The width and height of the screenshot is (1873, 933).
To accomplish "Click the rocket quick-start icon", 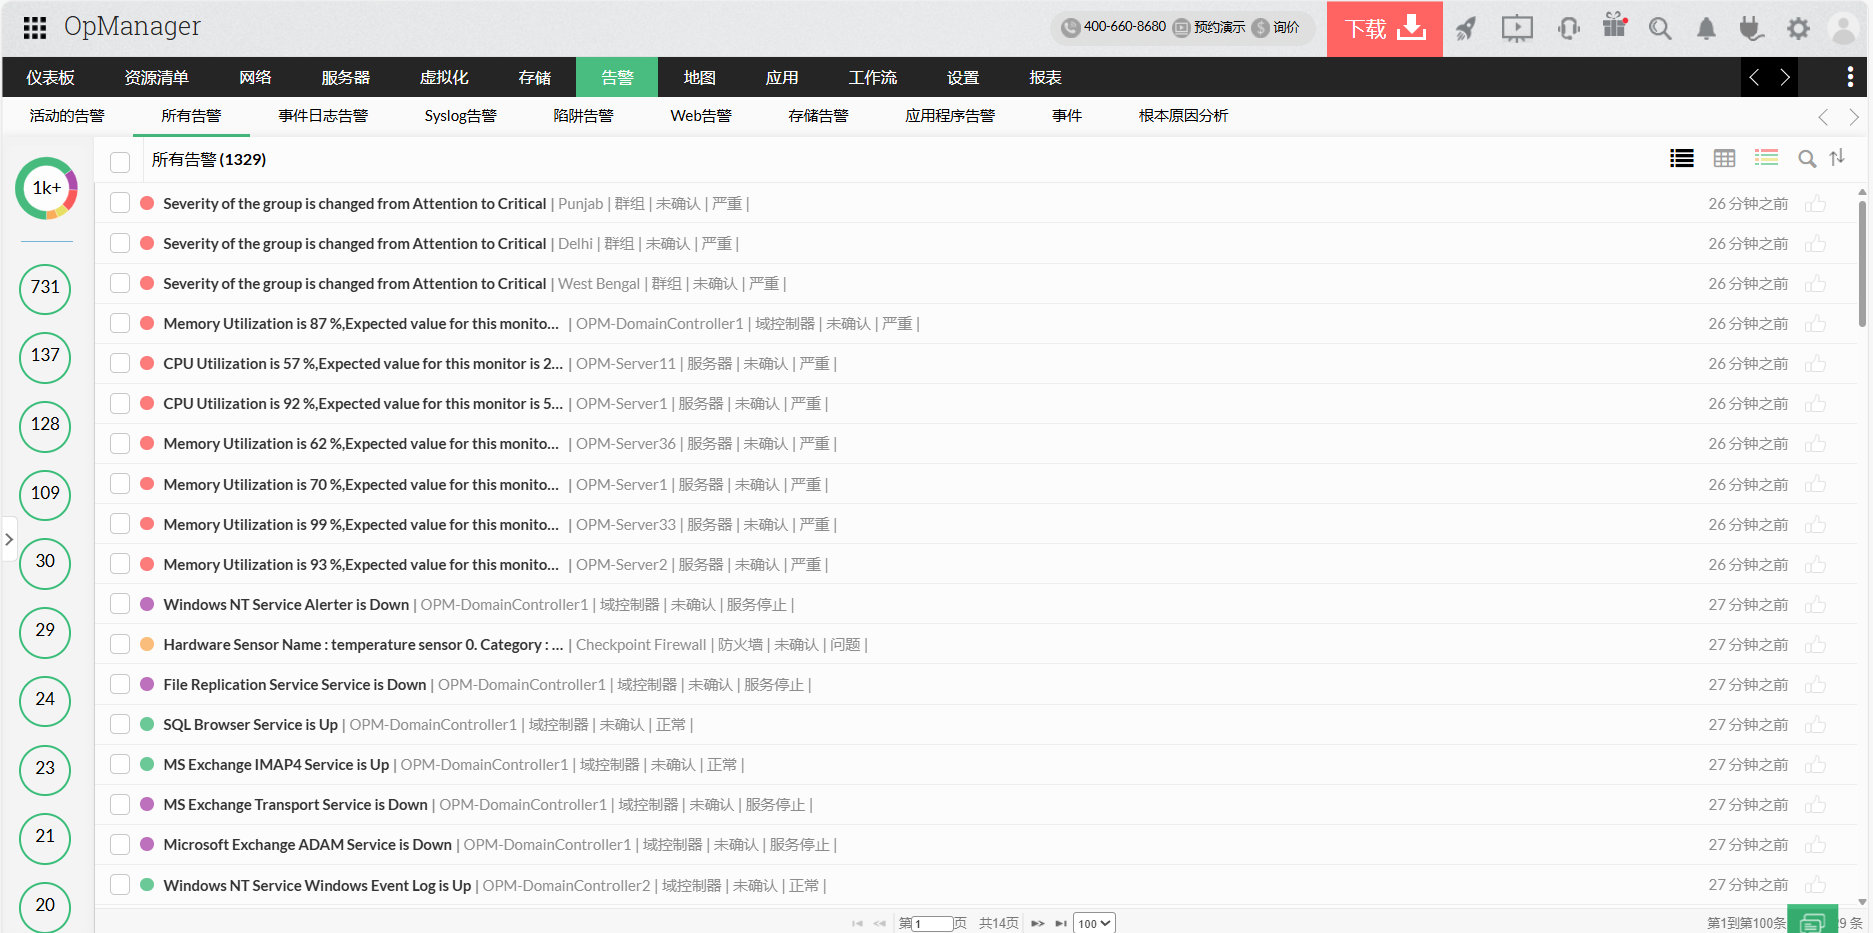I will pos(1465,28).
